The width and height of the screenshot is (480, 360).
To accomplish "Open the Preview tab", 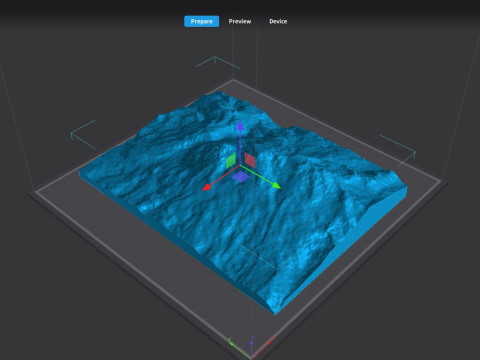I will (x=240, y=21).
